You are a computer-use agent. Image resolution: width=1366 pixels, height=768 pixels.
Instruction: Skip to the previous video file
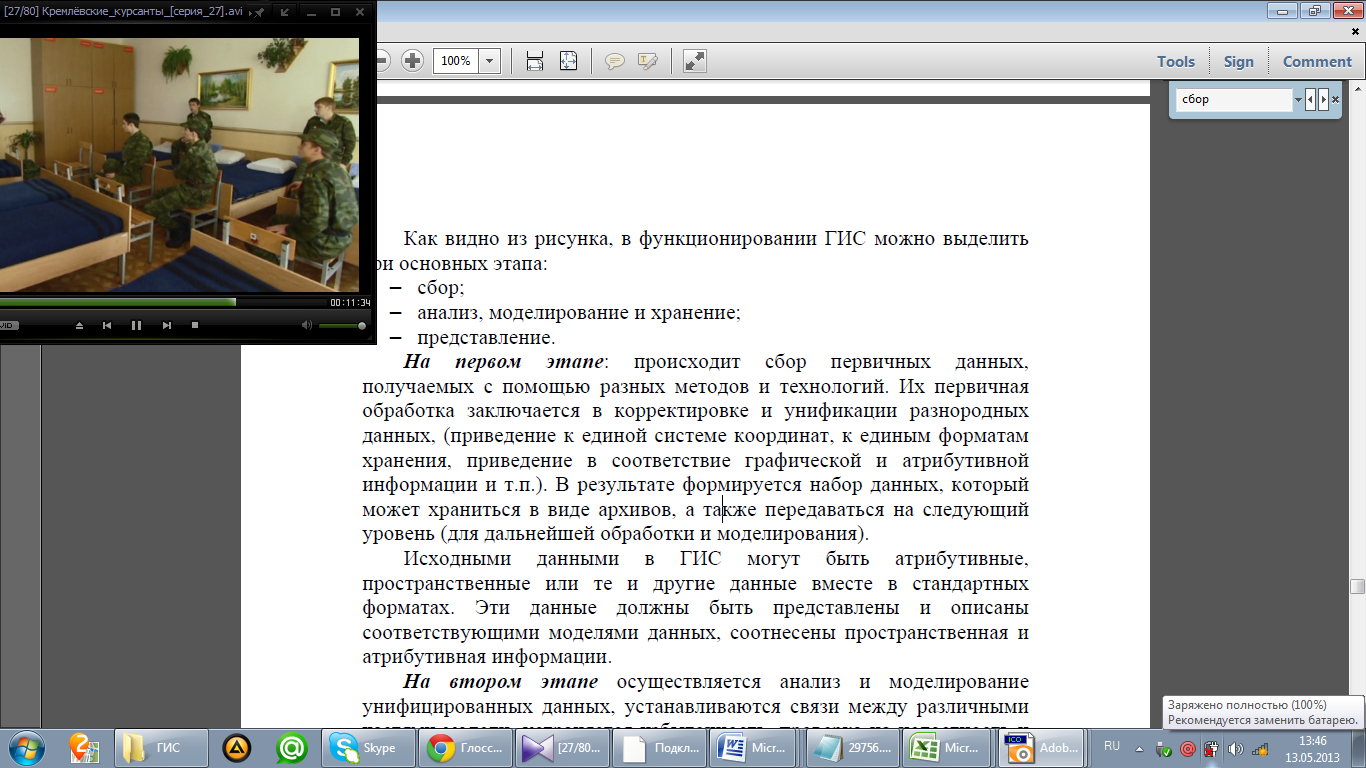[x=107, y=325]
